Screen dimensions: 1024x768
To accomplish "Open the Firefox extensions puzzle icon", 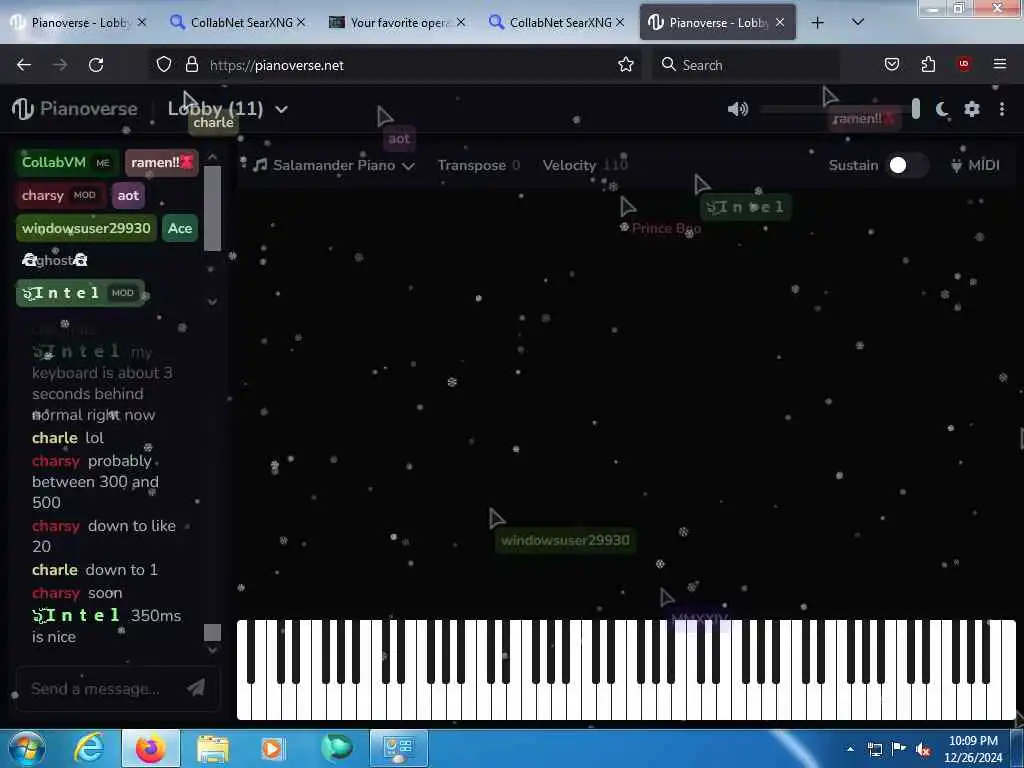I will (x=928, y=65).
